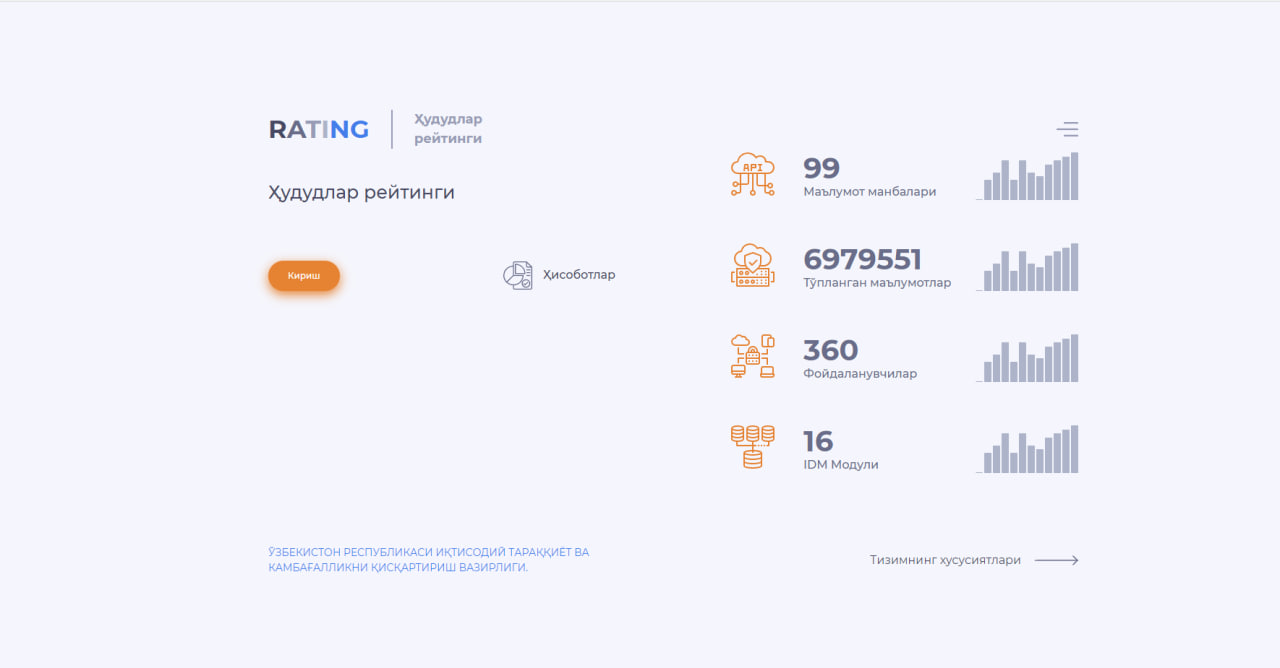Click the bar chart beside Тўпланган маълумотлар
This screenshot has height=668, width=1280.
1028,268
